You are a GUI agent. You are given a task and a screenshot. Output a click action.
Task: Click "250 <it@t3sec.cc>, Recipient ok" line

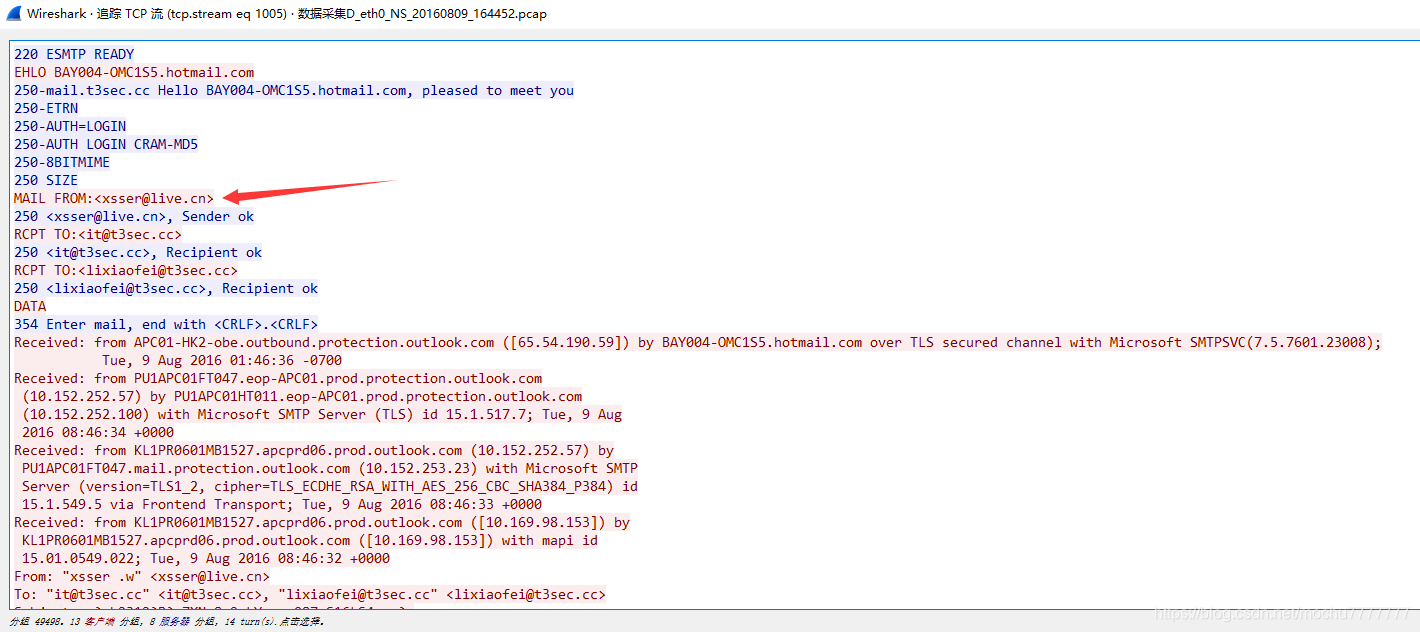(x=138, y=252)
